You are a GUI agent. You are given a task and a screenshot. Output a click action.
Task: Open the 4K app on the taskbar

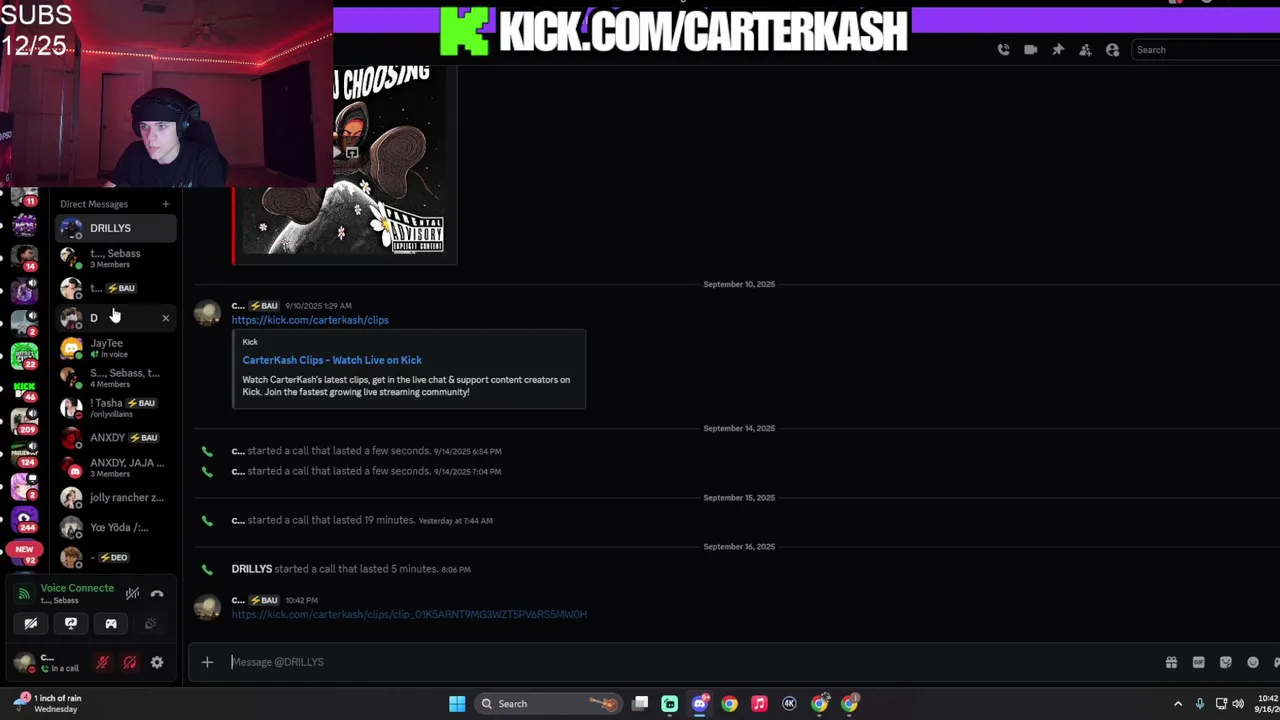pos(789,703)
